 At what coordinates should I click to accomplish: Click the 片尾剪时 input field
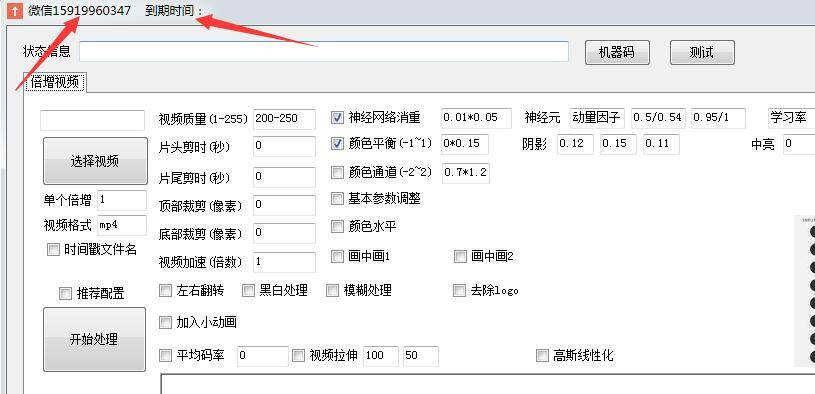click(284, 177)
